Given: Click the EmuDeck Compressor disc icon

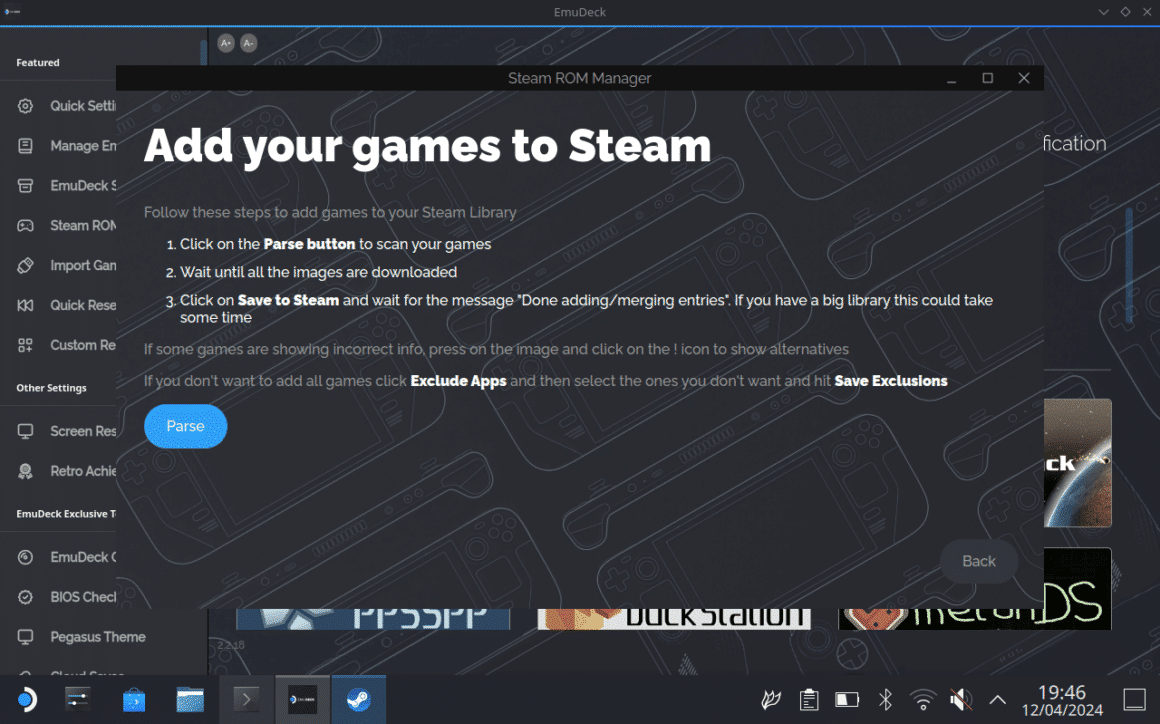Looking at the screenshot, I should pos(25,557).
